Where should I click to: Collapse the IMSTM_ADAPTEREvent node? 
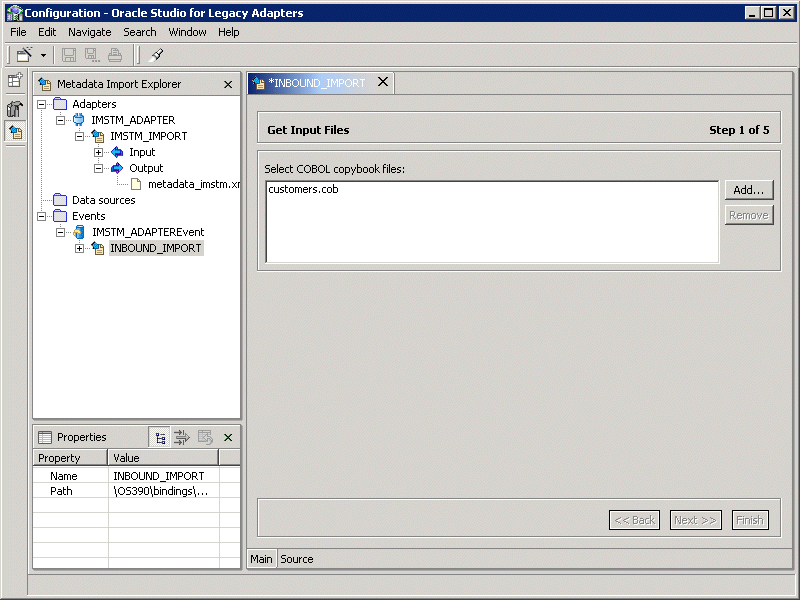click(60, 232)
